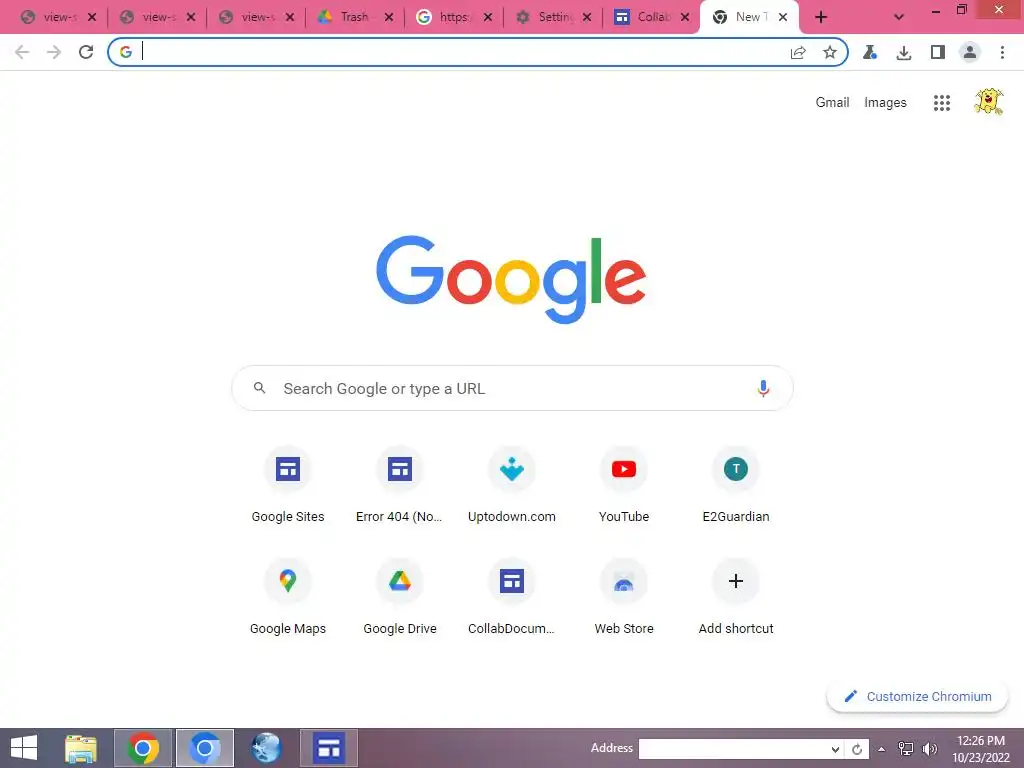Screen dimensions: 1024x768
Task: Start voice search with microphone icon
Action: pyautogui.click(x=763, y=389)
